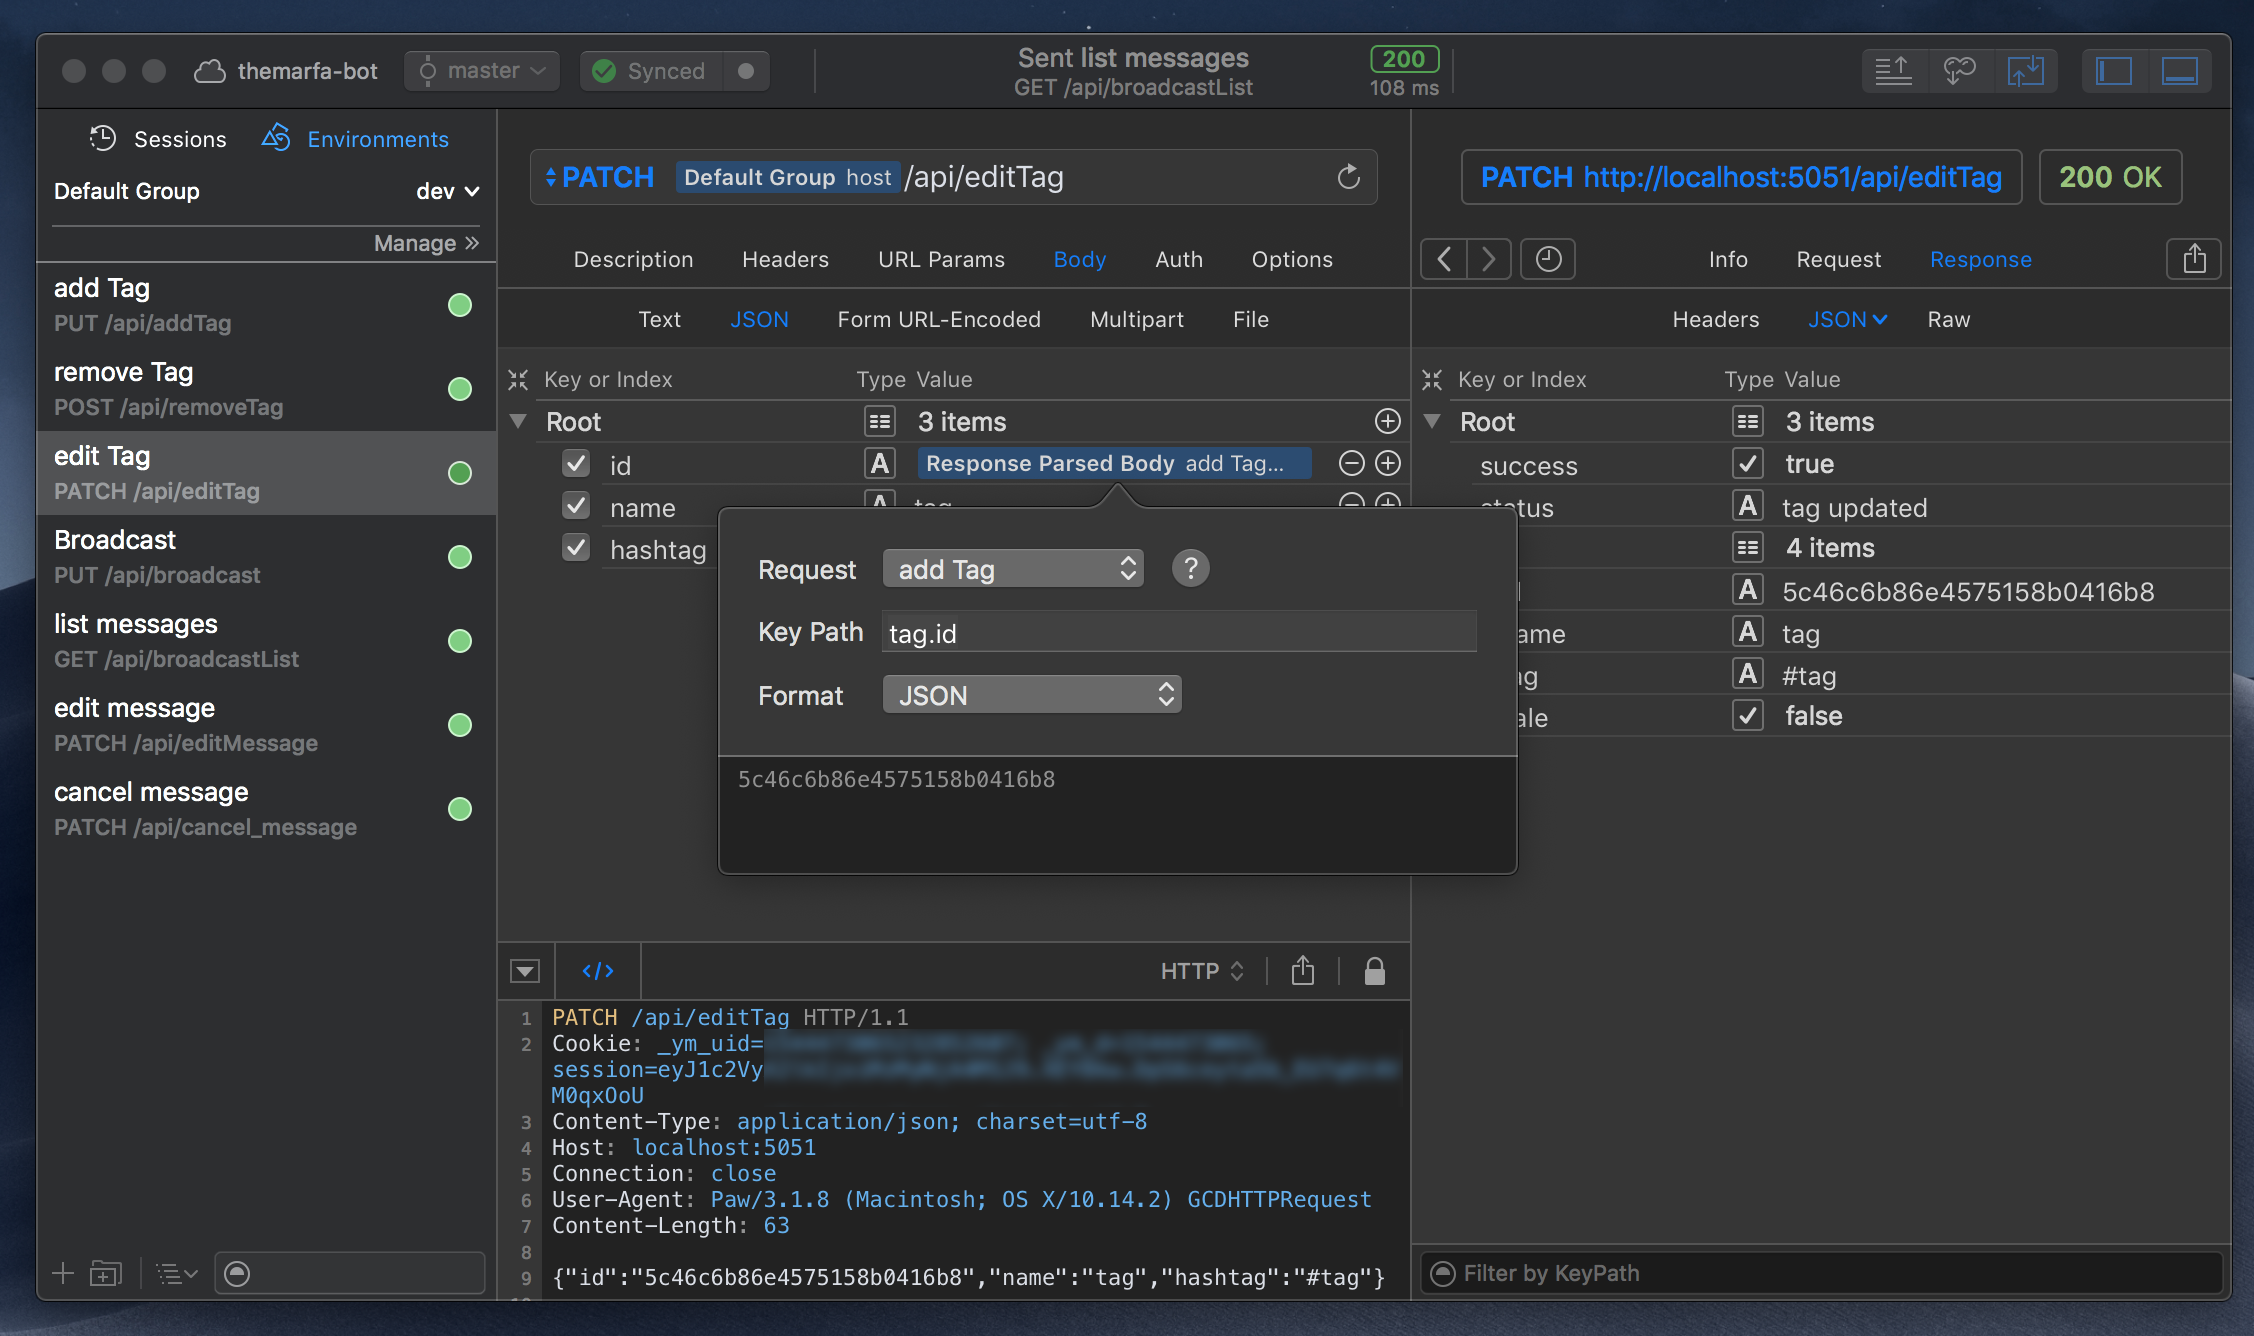The image size is (2254, 1336).
Task: Click the export response share icon
Action: click(2194, 260)
